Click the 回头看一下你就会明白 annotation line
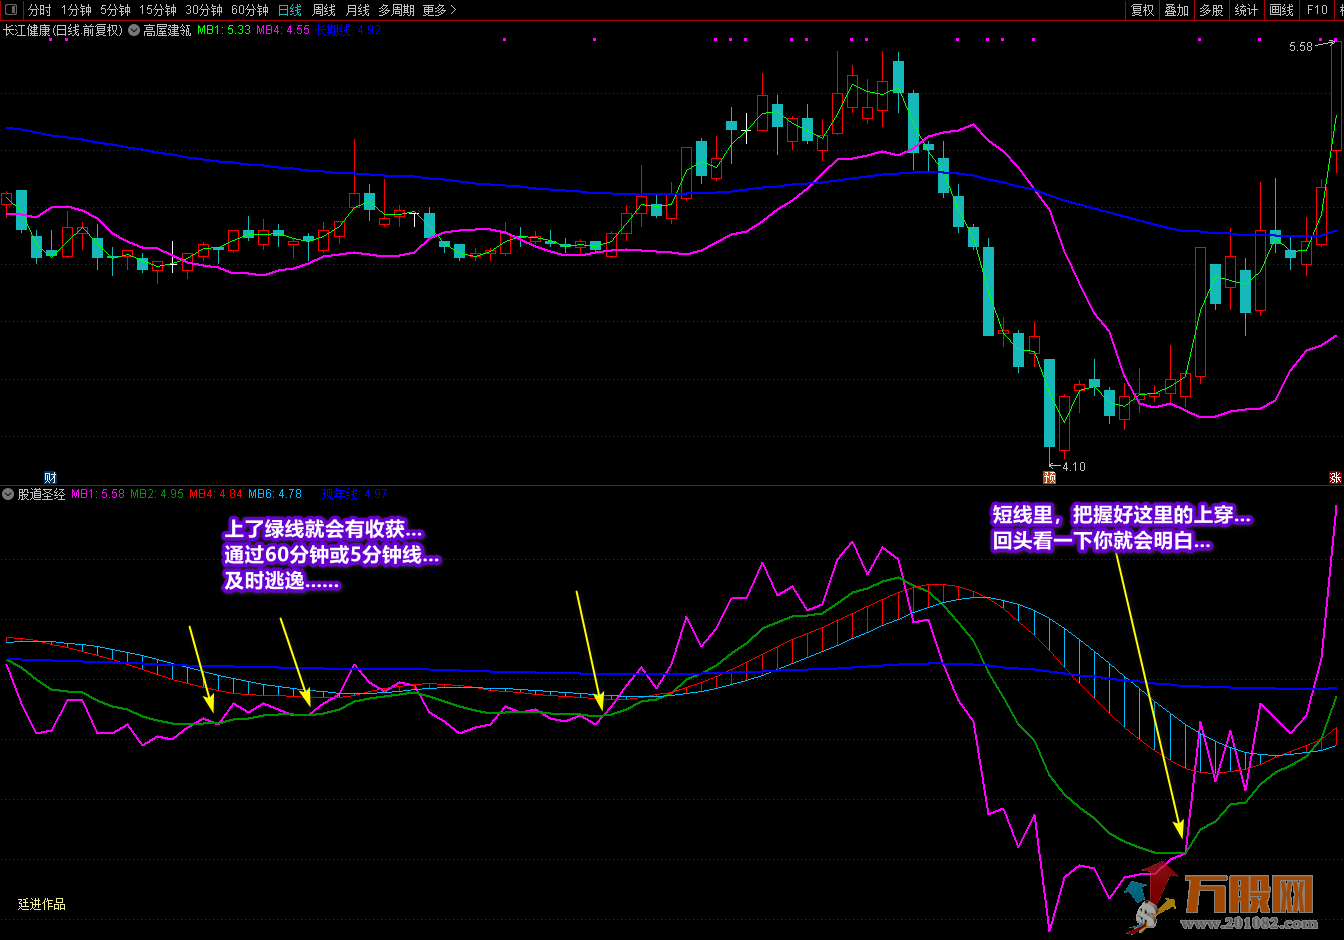The width and height of the screenshot is (1344, 940). point(1101,542)
